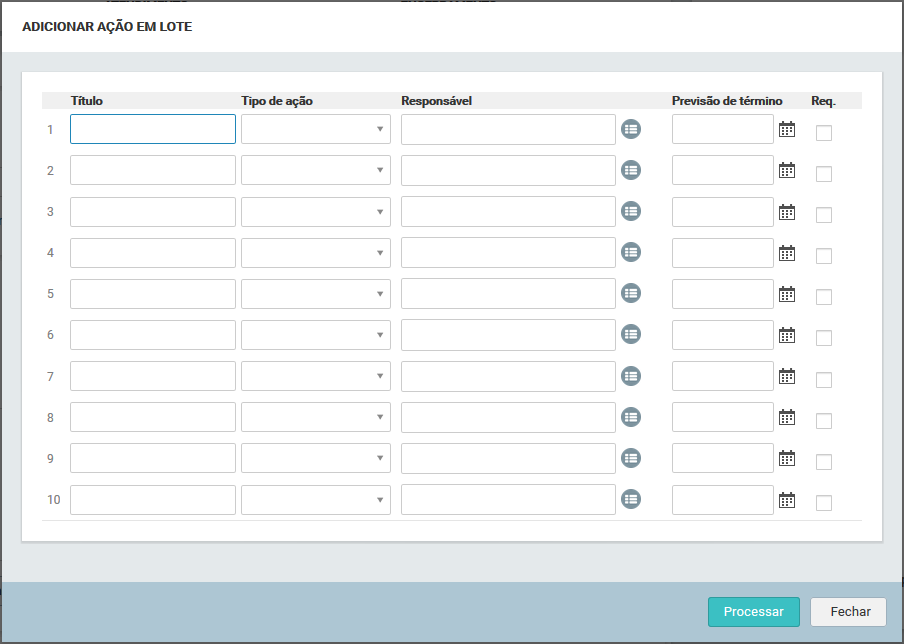Image resolution: width=904 pixels, height=644 pixels.
Task: Open the calendar picker for row 9
Action: click(787, 458)
